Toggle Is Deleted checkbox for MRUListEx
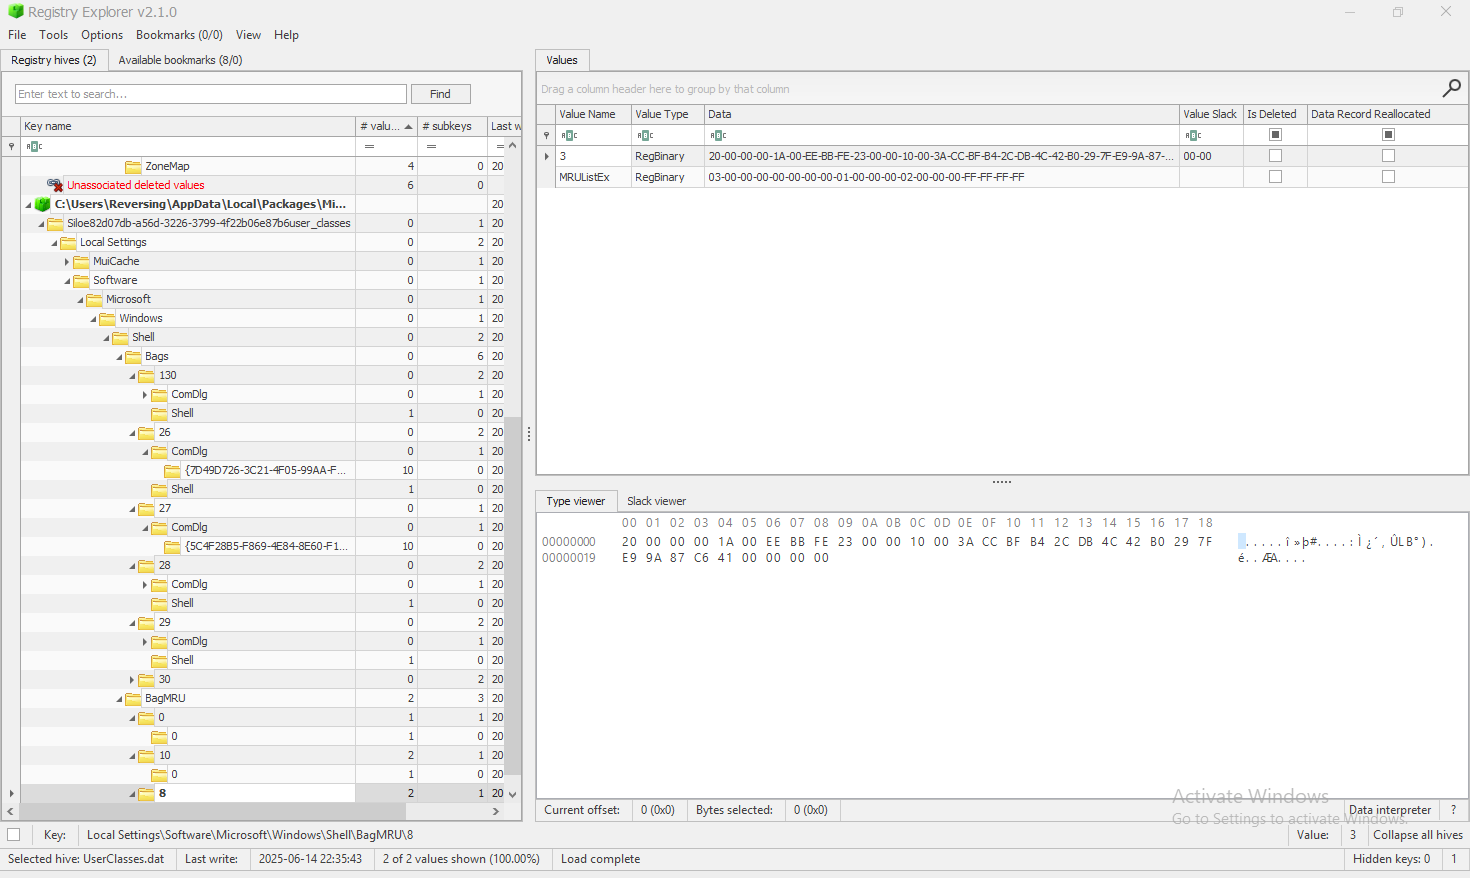The image size is (1470, 878). point(1275,177)
